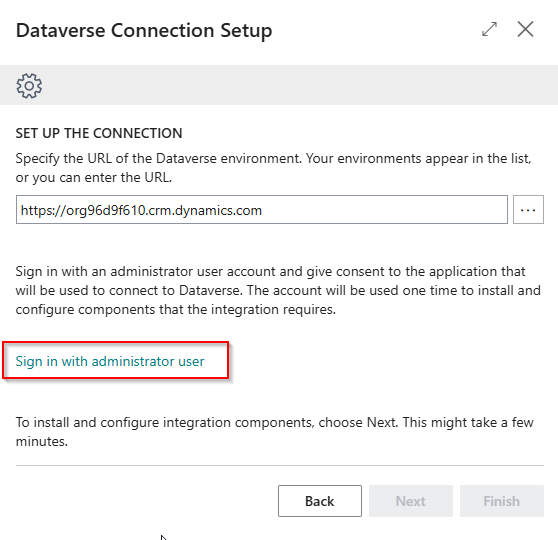Go to the previous step with Back
The height and width of the screenshot is (540, 558).
coord(320,501)
